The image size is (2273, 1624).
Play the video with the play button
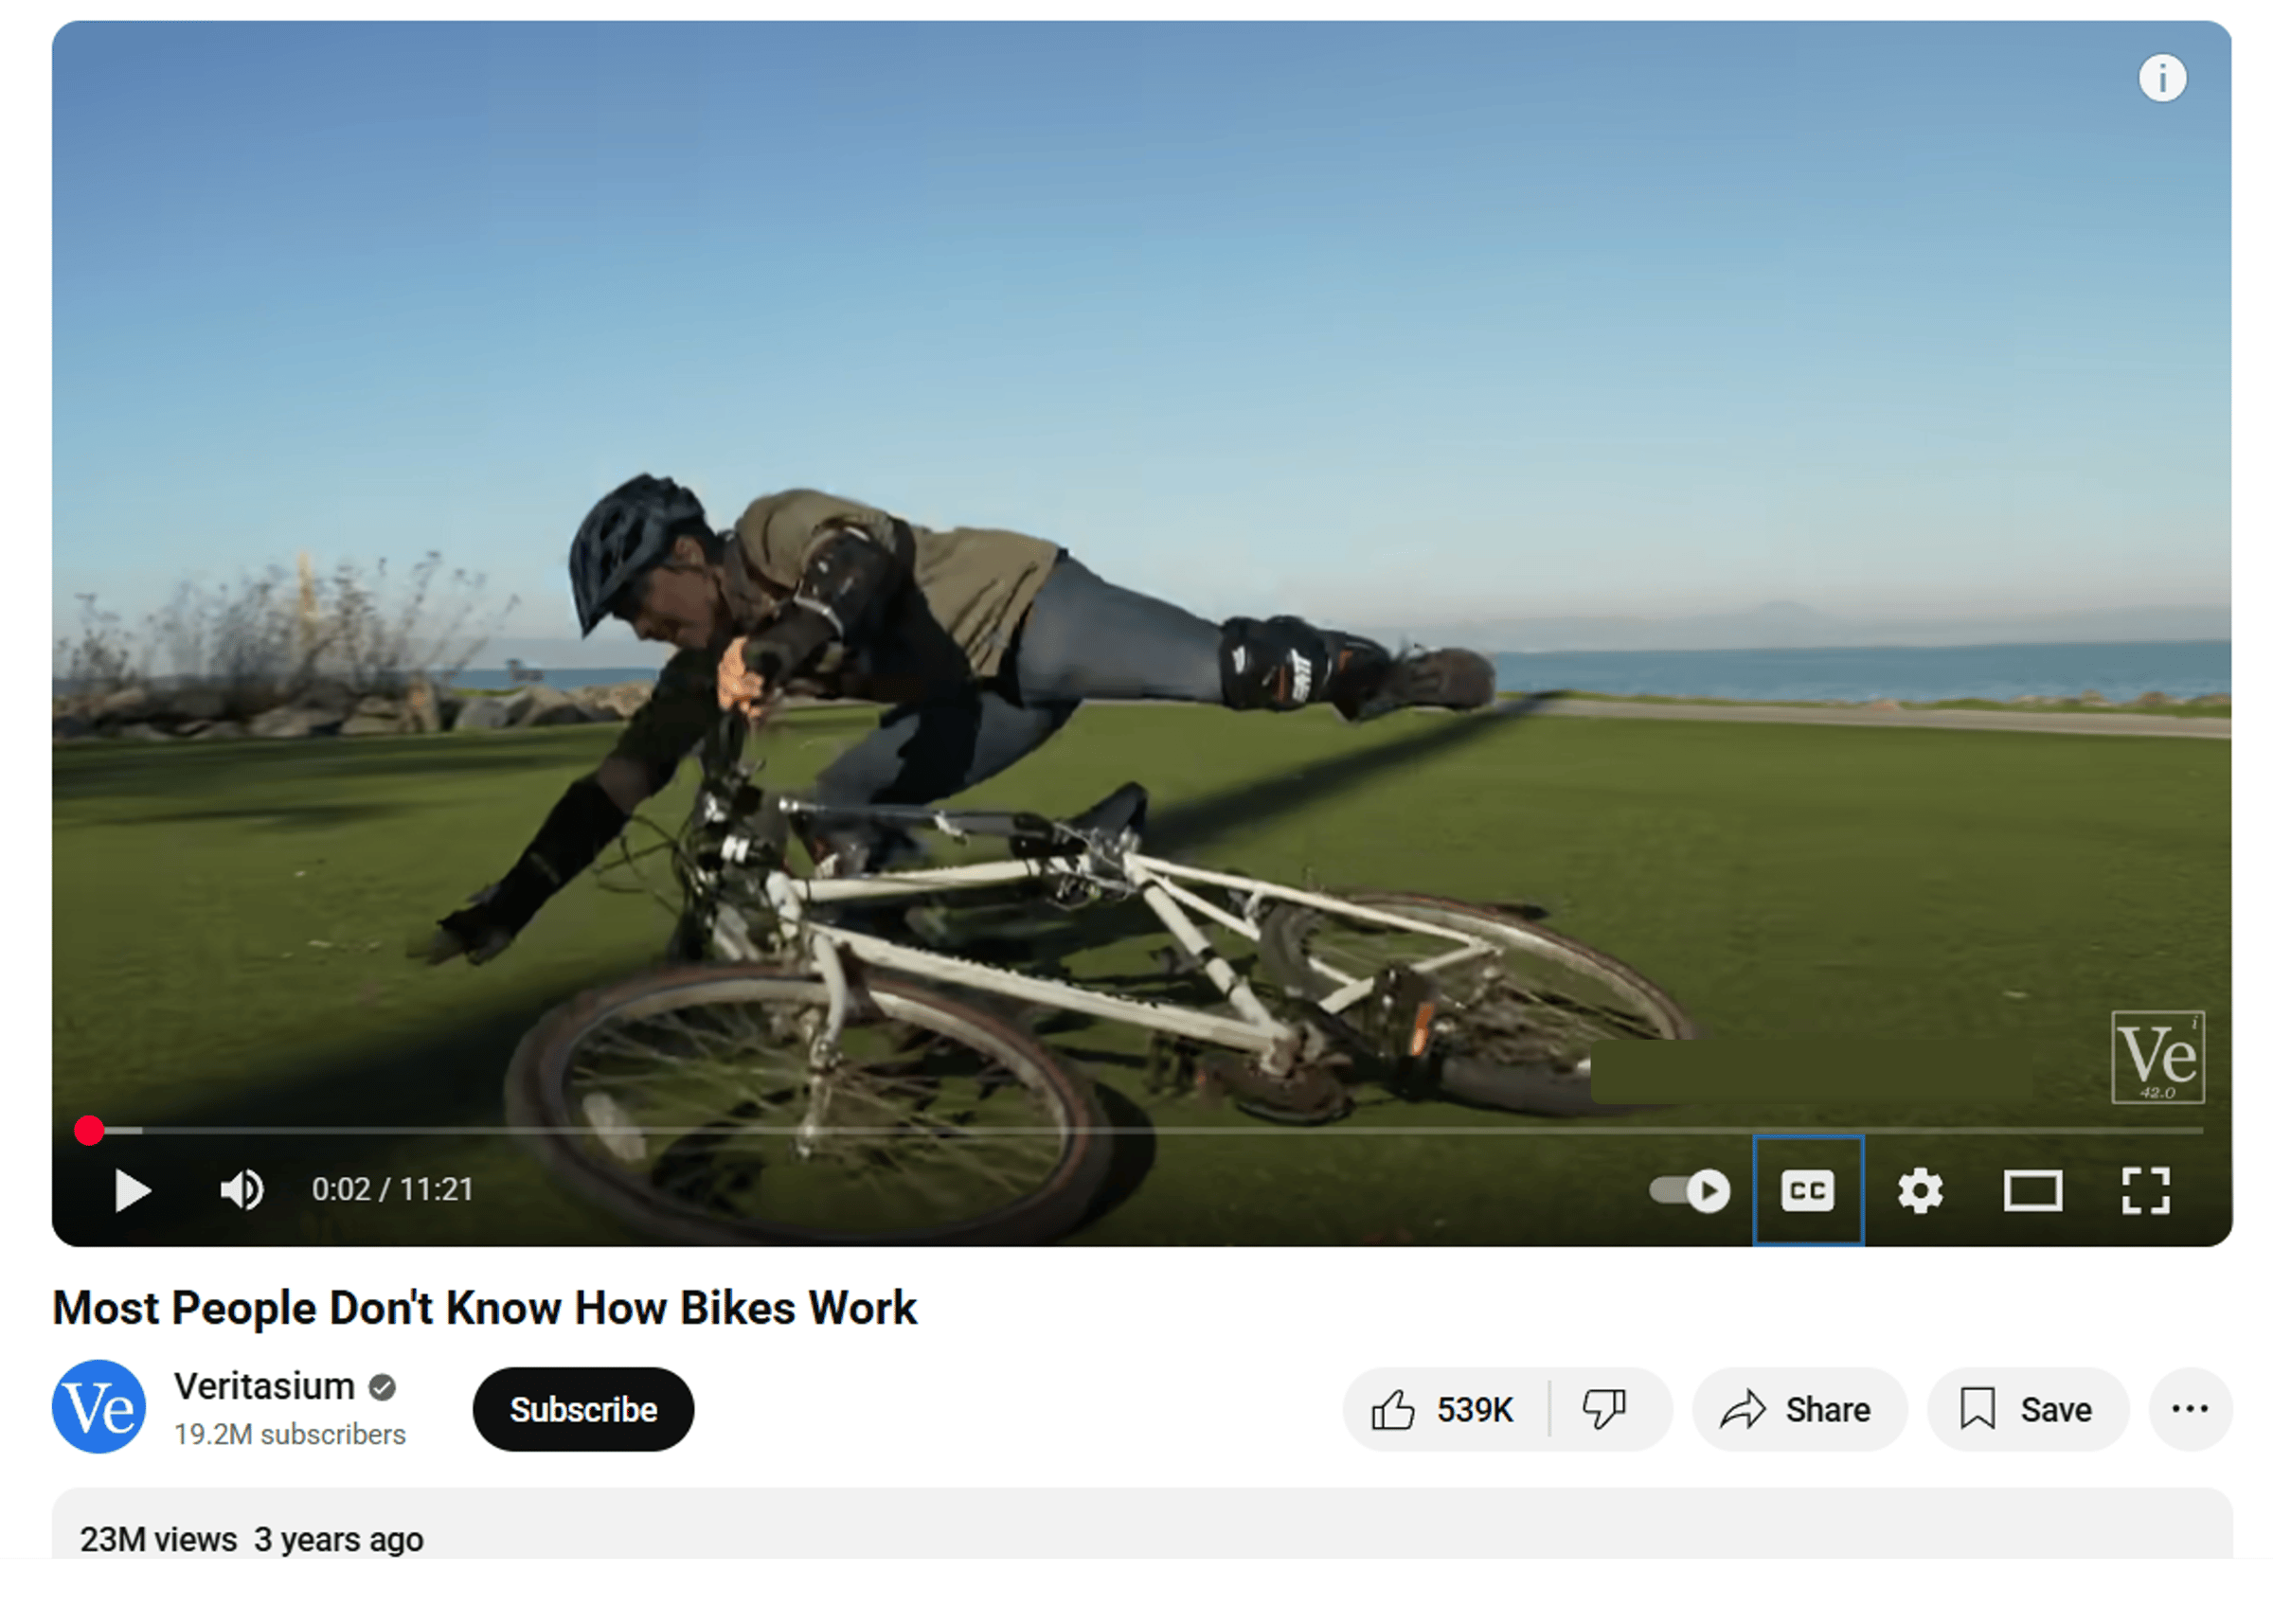tap(133, 1190)
